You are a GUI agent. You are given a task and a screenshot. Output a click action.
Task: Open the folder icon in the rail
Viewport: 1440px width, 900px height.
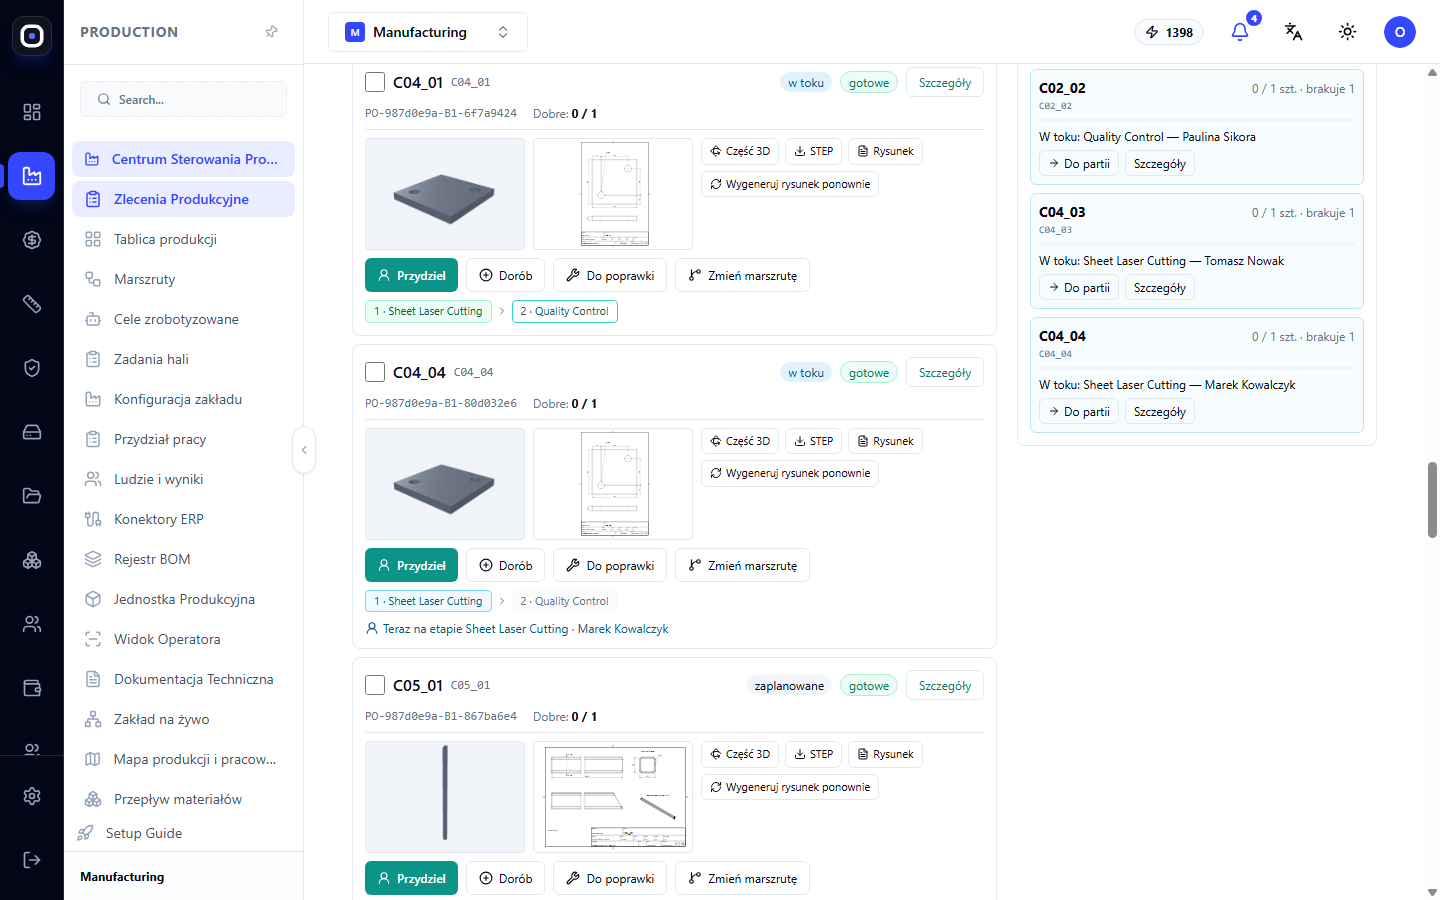click(32, 496)
